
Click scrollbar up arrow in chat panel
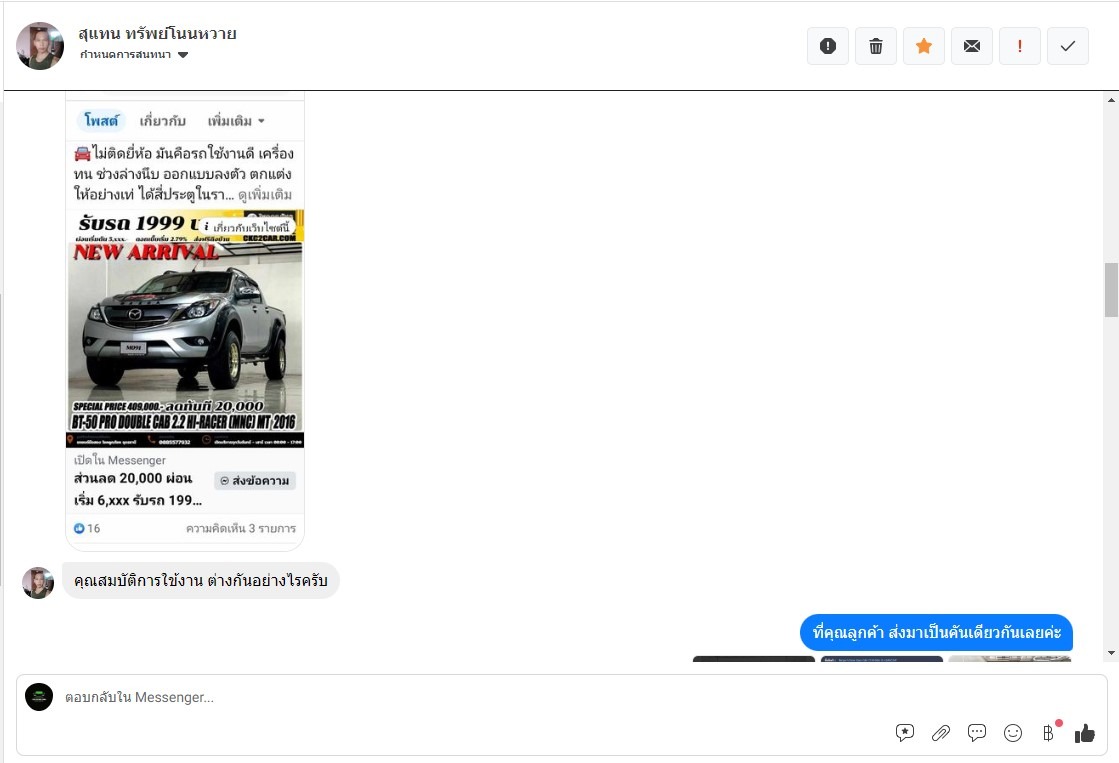click(x=1111, y=101)
